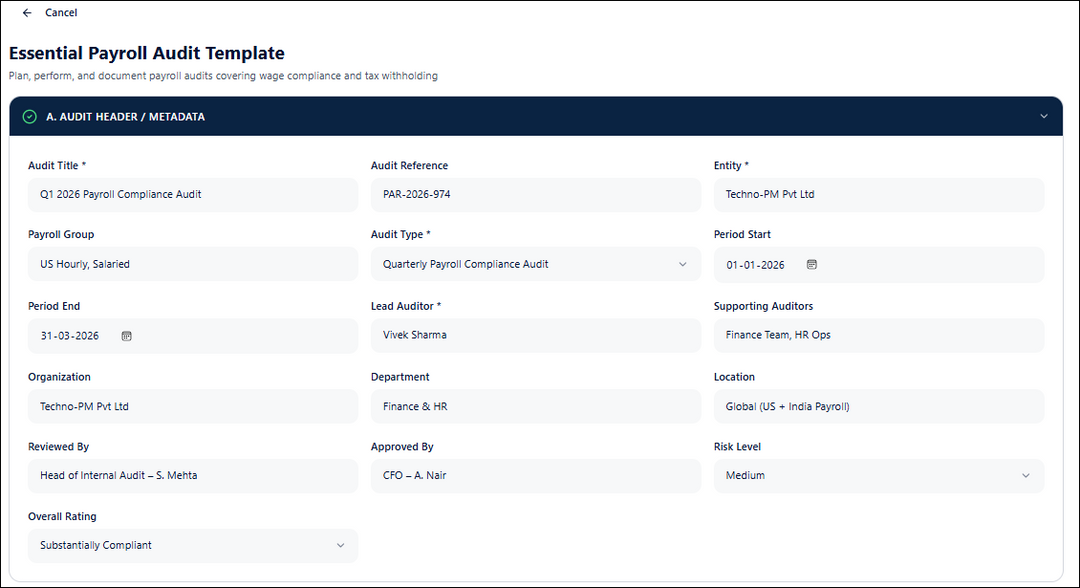Click the green checkmark icon in Audit Header
Screen dimensions: 1080x588
pos(30,116)
